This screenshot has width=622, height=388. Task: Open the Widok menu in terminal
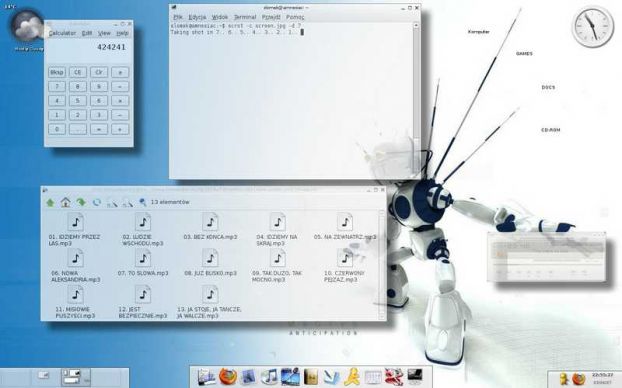(x=220, y=17)
